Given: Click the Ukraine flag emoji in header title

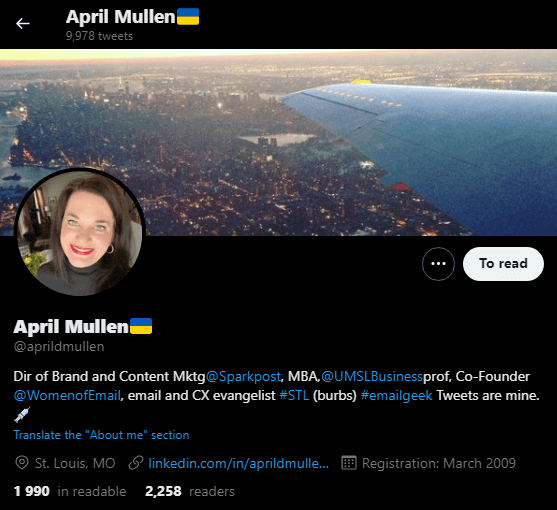Looking at the screenshot, I should click(x=188, y=17).
